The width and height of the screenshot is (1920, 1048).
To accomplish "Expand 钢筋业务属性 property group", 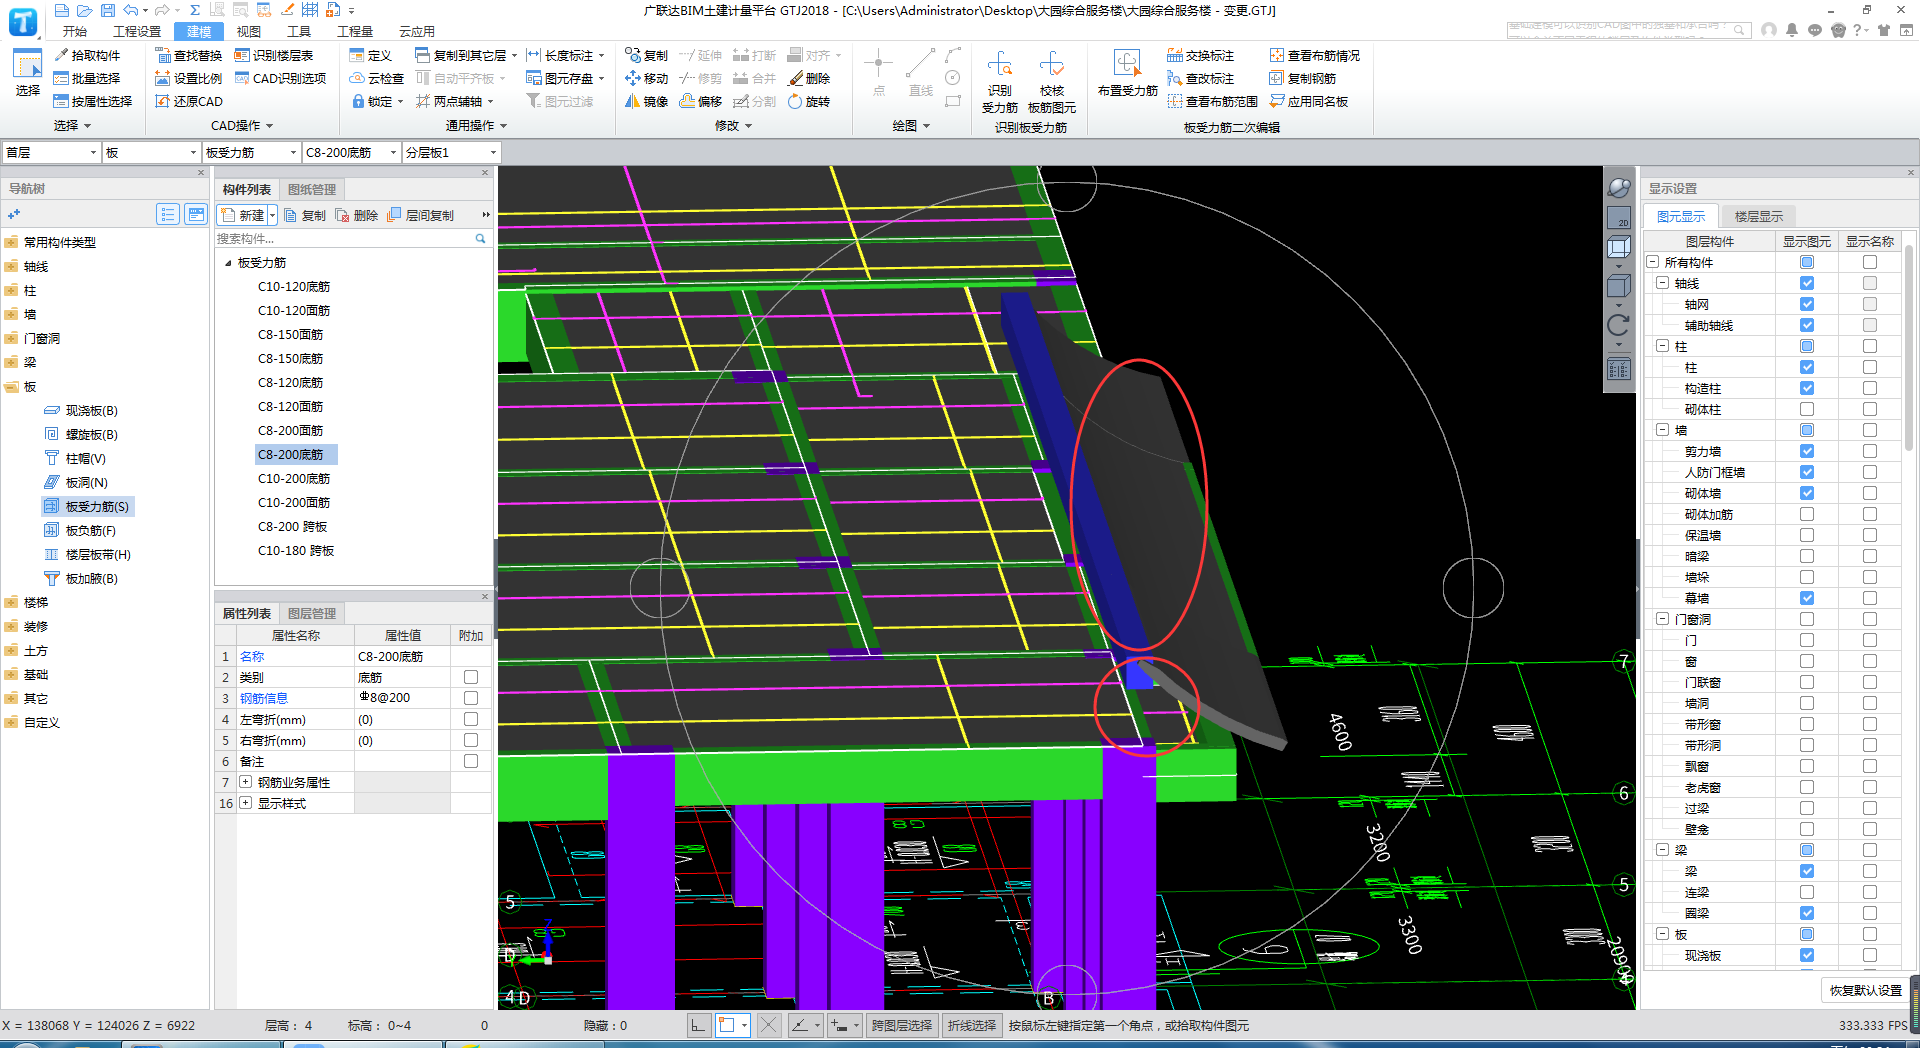I will point(245,782).
